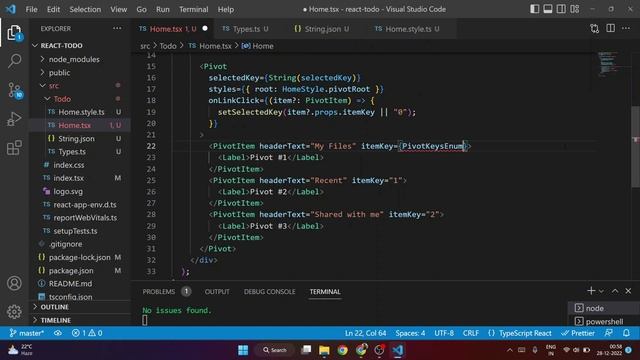The image size is (640, 360).
Task: Show the Debug Console panel tab
Action: pyautogui.click(x=269, y=291)
